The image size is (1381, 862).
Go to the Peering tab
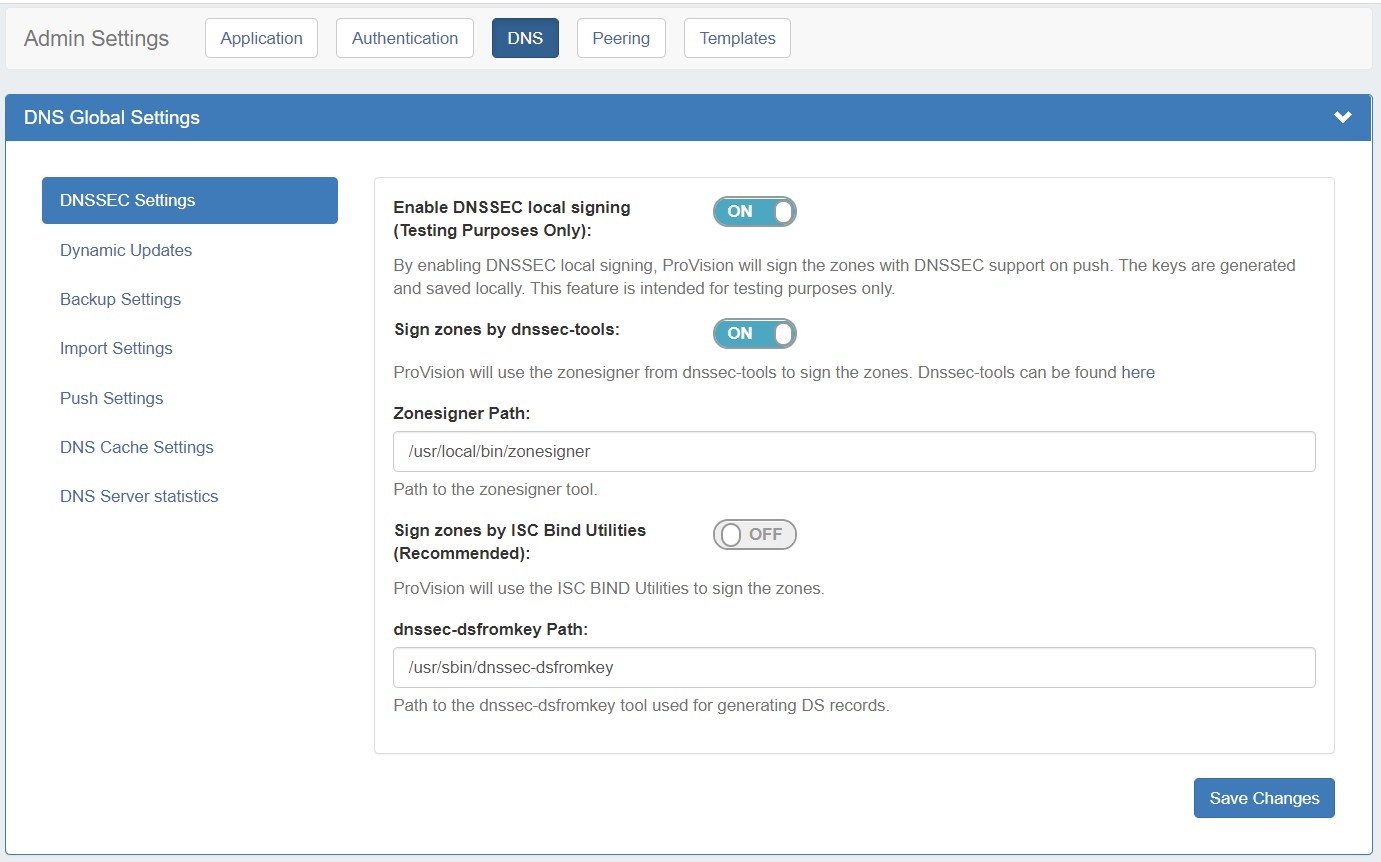point(621,39)
